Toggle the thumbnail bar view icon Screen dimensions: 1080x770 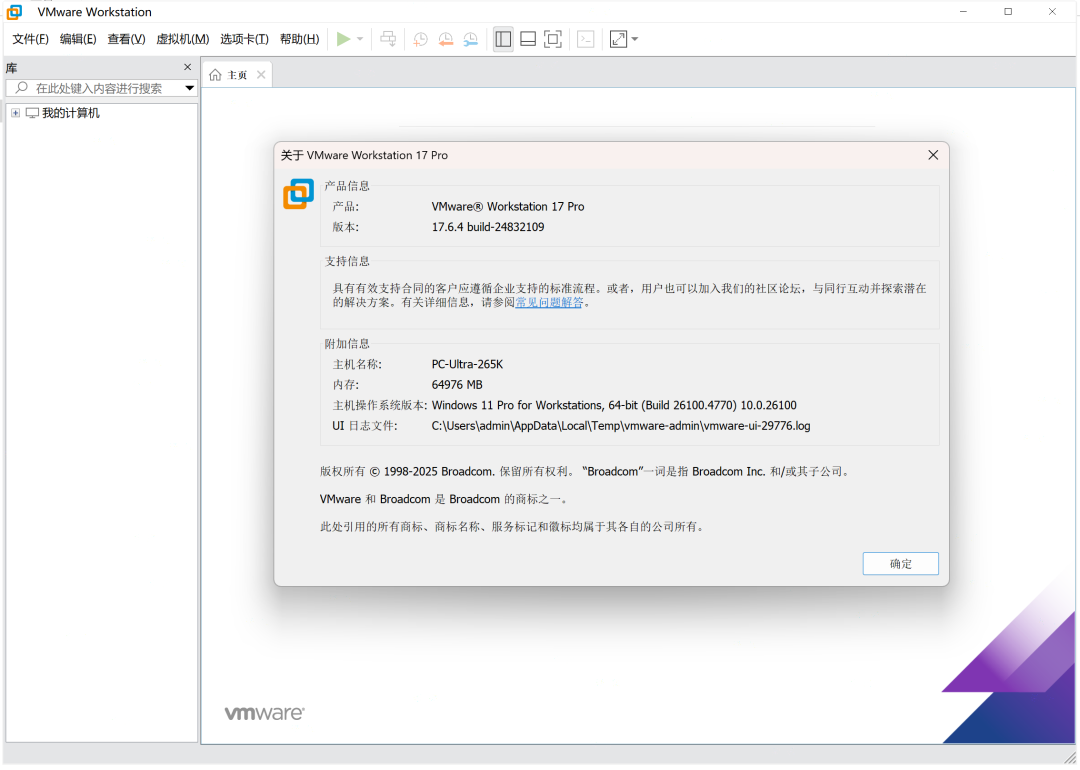(x=528, y=39)
